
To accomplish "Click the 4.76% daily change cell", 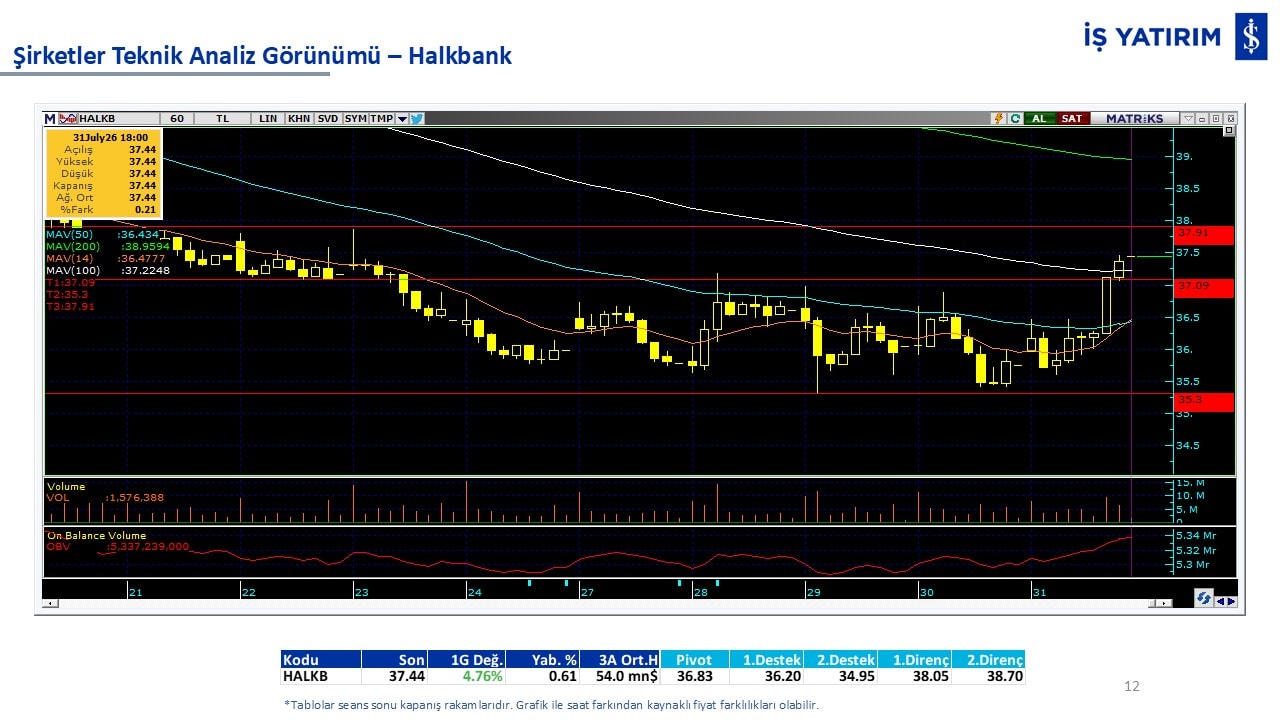I will click(x=468, y=677).
